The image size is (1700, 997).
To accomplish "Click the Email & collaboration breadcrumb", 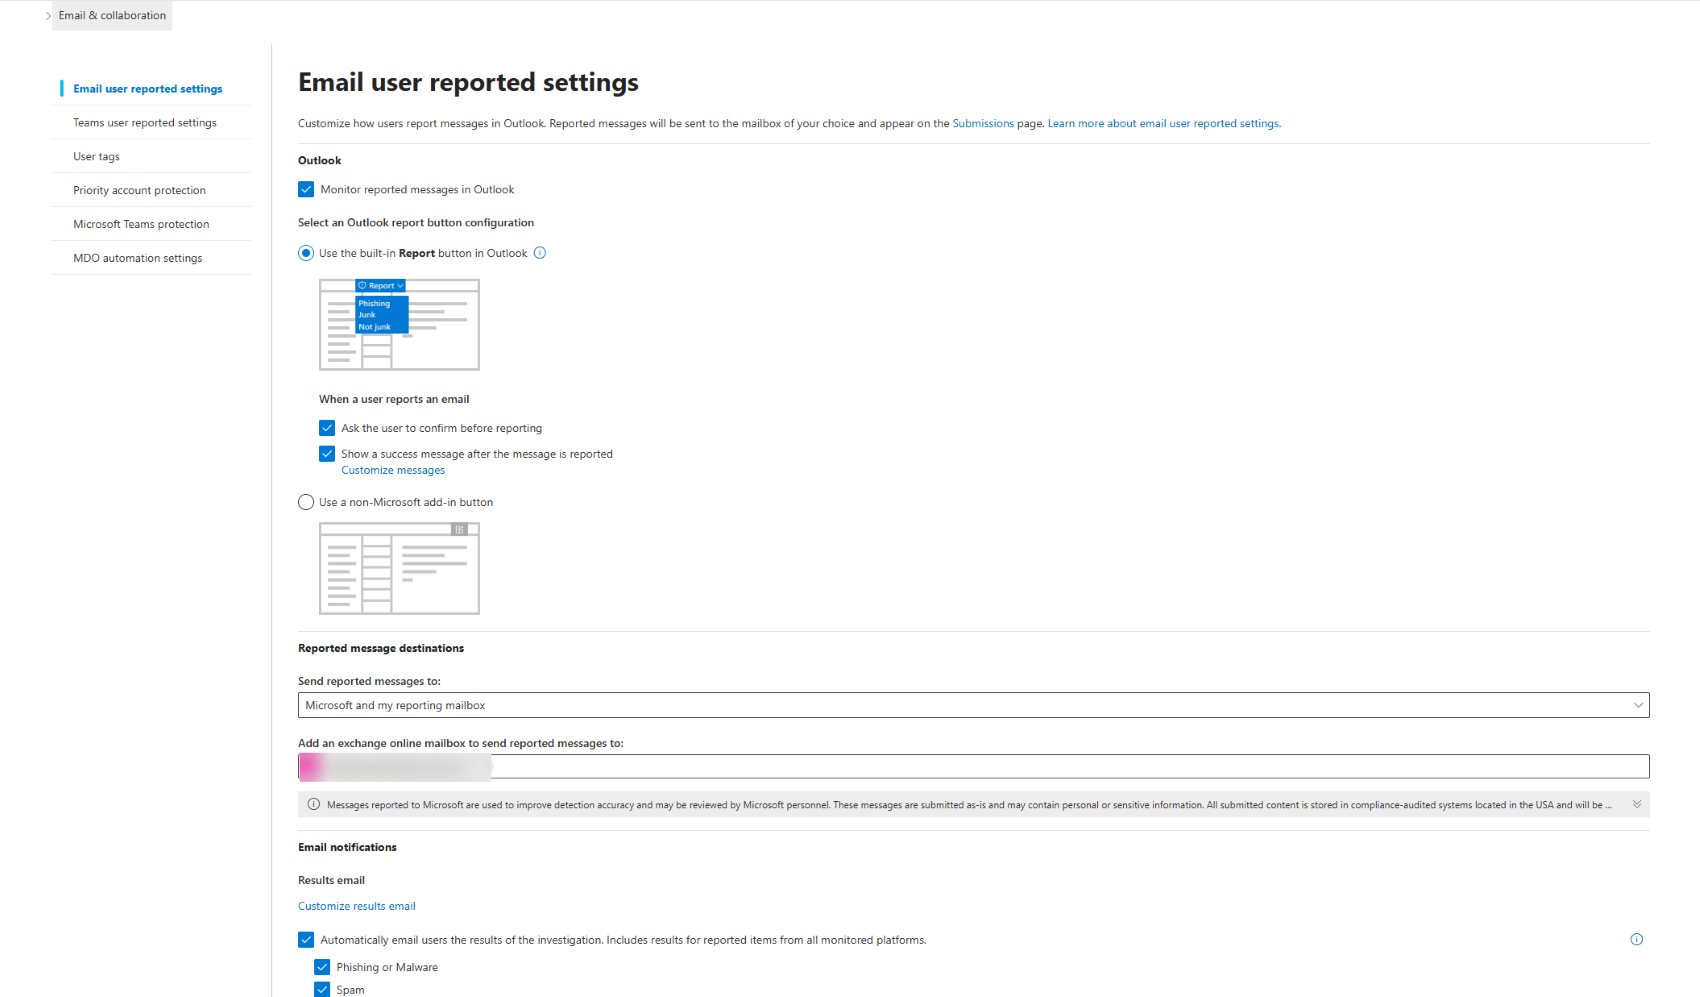I will point(112,16).
